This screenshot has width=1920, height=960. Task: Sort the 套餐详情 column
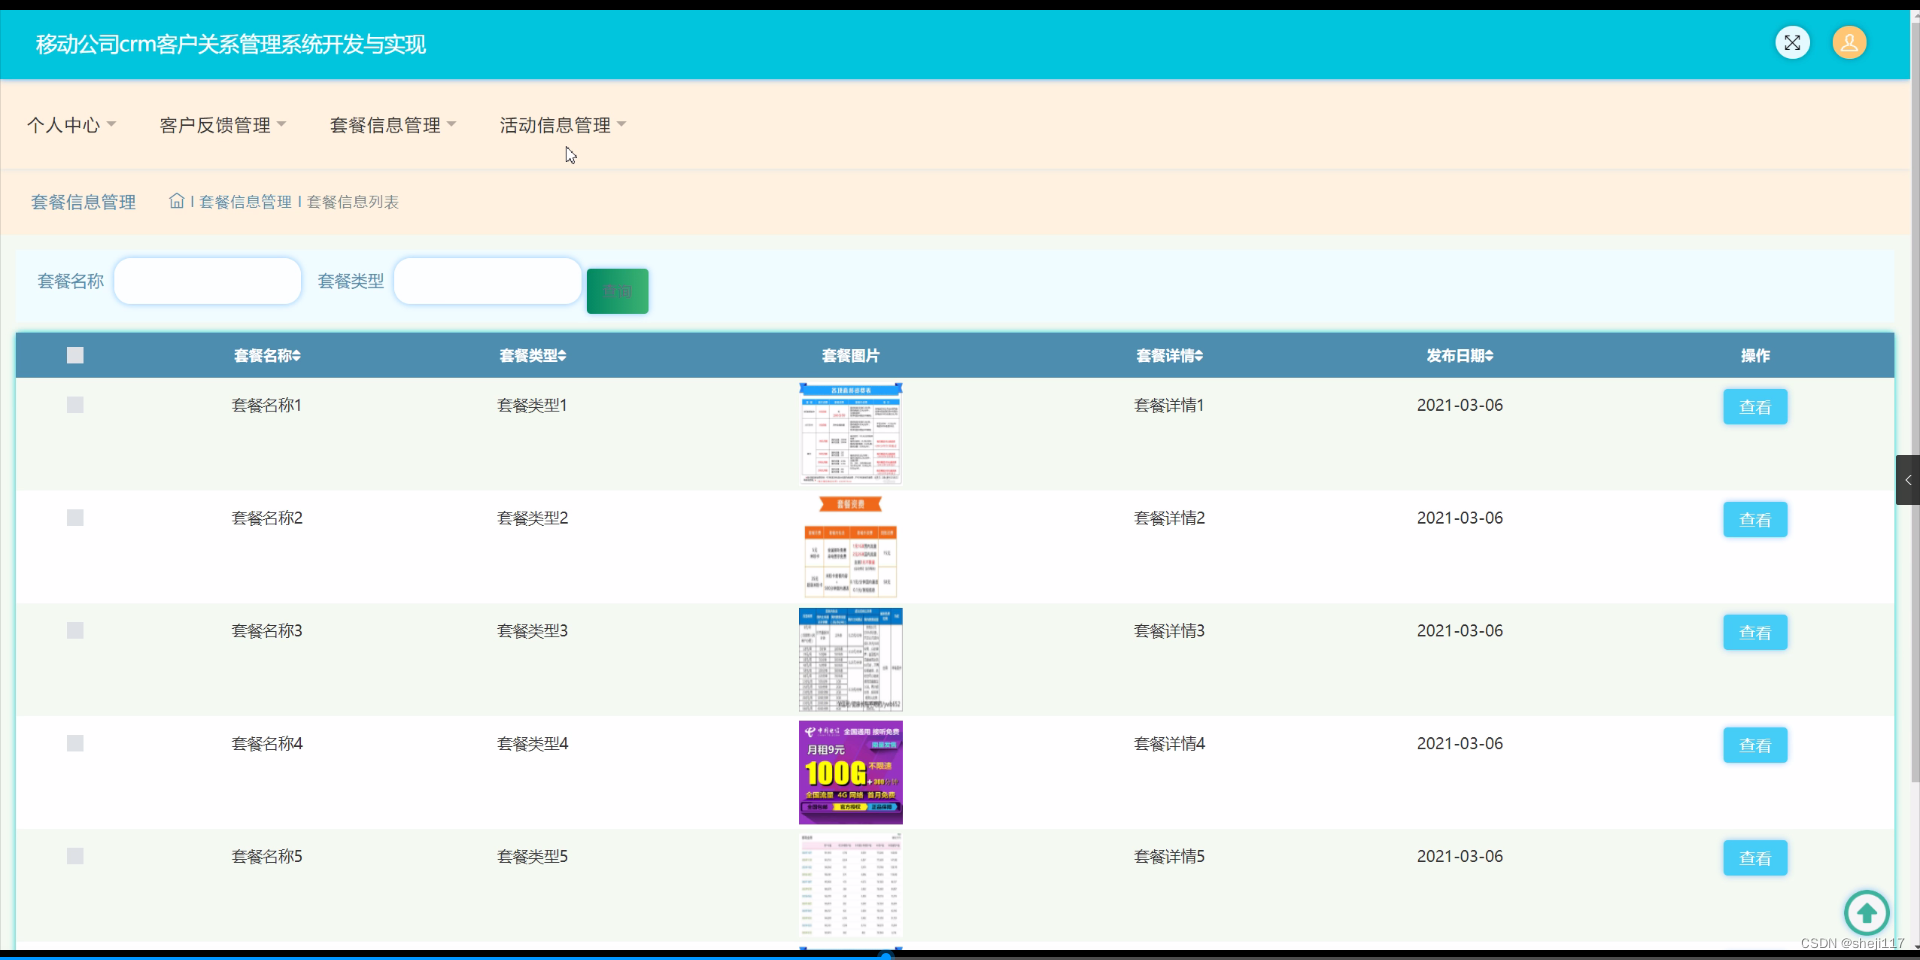(x=1168, y=355)
